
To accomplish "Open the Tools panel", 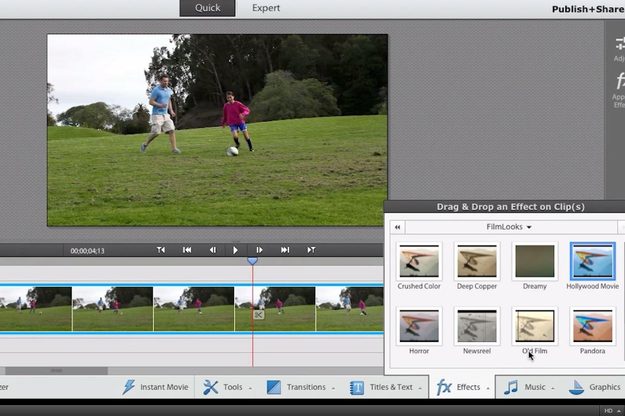I will (227, 387).
